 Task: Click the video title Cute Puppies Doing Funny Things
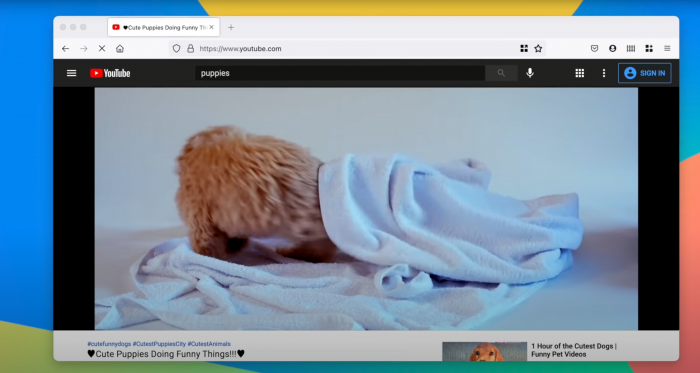click(x=166, y=354)
